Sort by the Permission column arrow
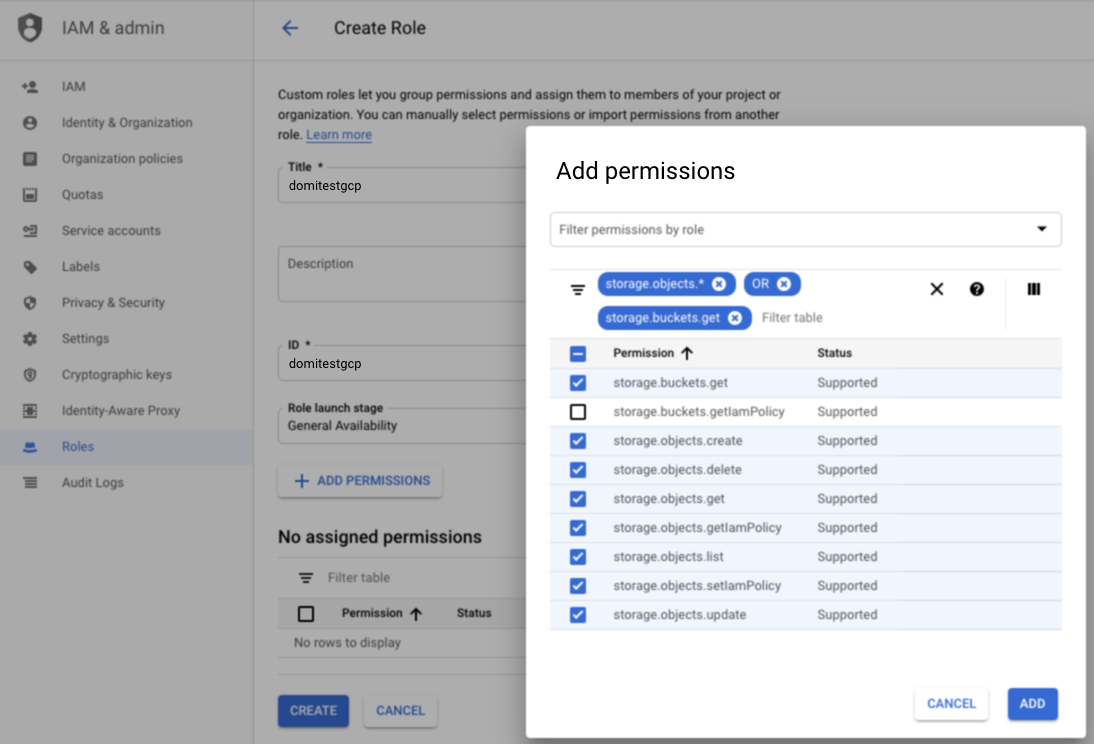Viewport: 1094px width, 744px height. pos(687,353)
